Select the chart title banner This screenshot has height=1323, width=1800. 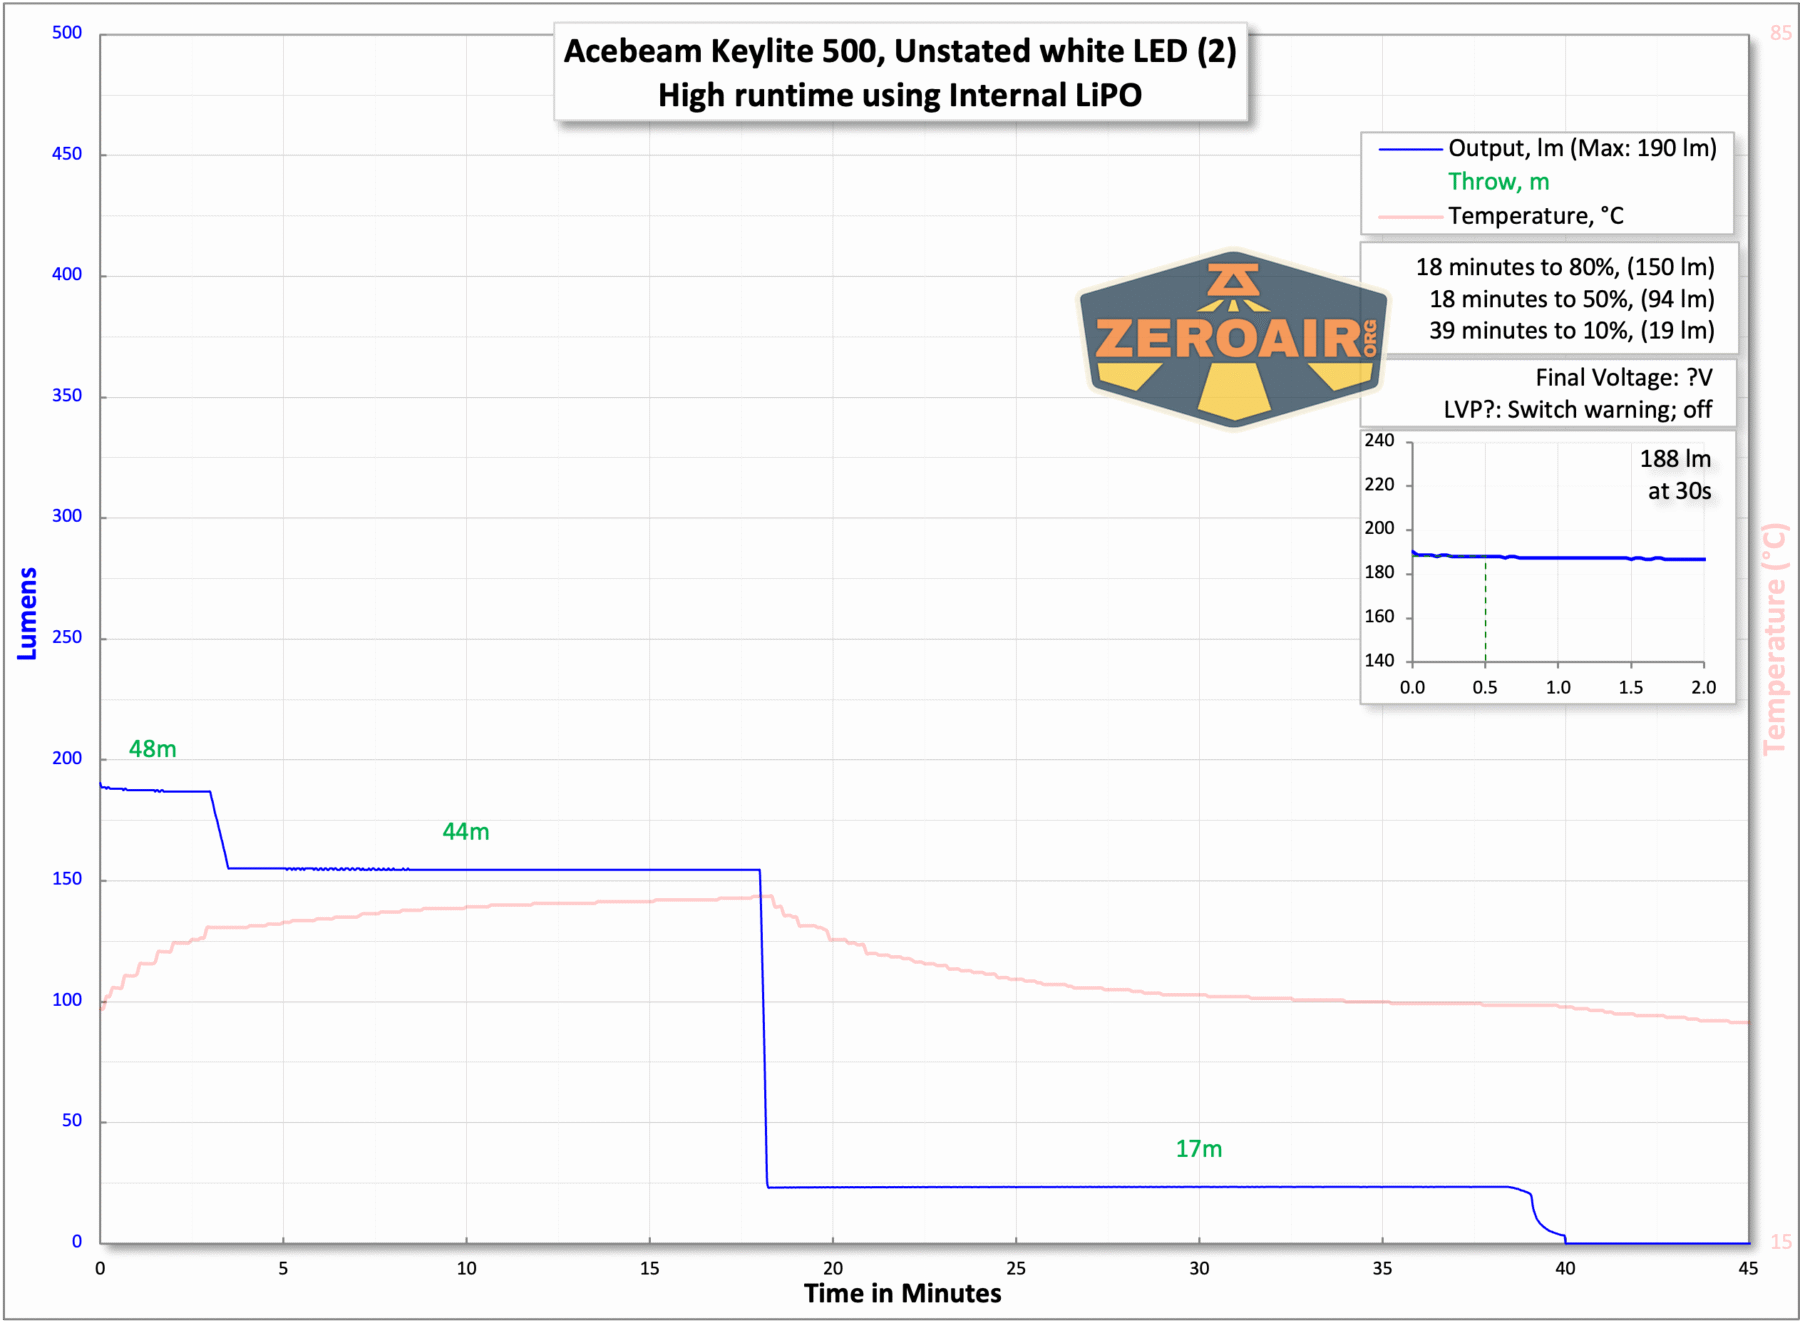[x=900, y=72]
